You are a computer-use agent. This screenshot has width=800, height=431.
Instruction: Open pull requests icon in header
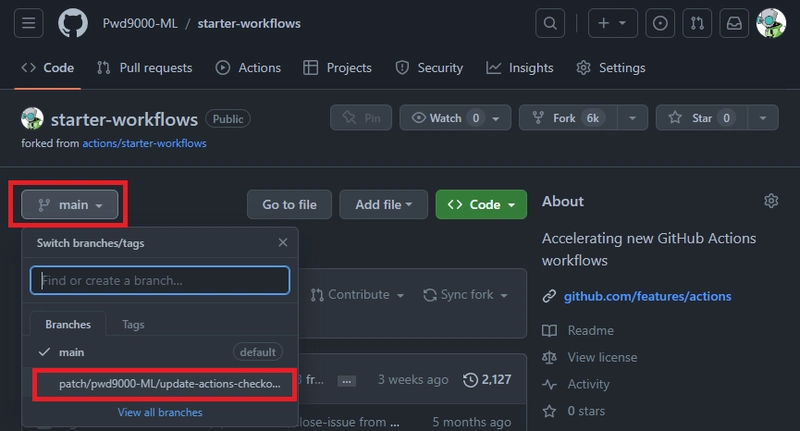pyautogui.click(x=698, y=23)
